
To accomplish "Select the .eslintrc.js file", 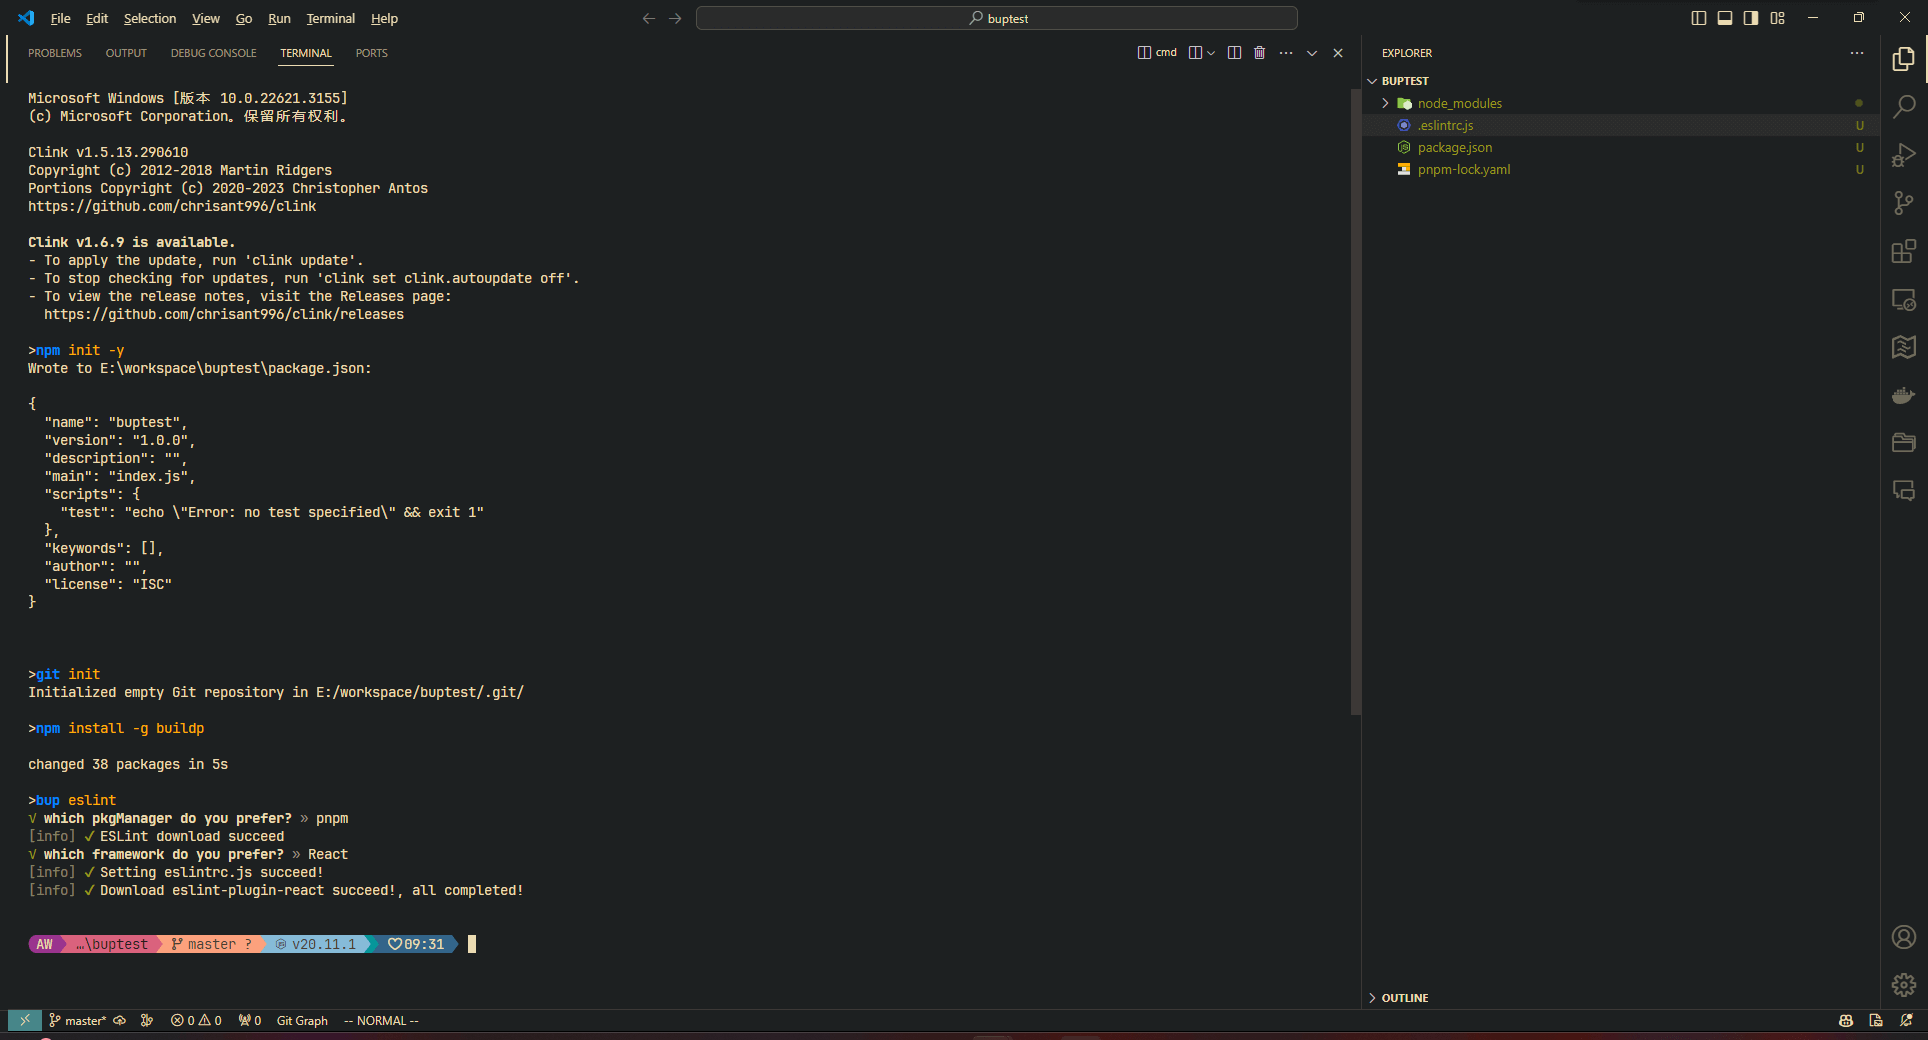I will [x=1620, y=125].
